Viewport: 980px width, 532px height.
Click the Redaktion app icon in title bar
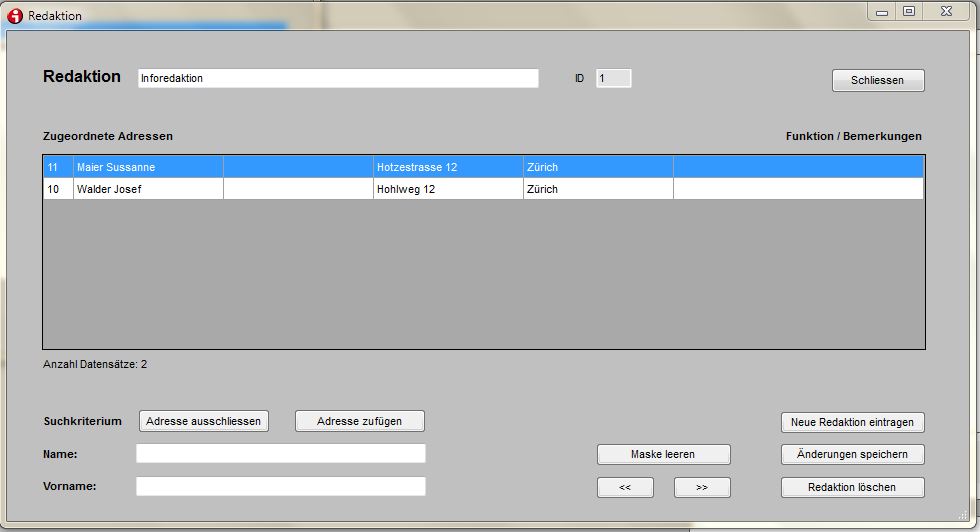tap(15, 15)
